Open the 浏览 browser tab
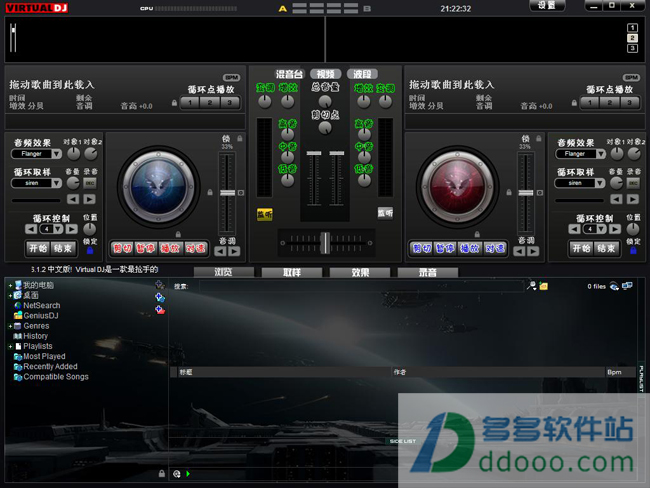 [x=224, y=272]
